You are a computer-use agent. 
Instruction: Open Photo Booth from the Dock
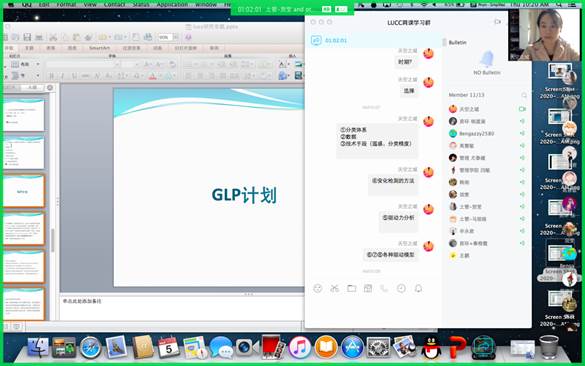(x=273, y=347)
